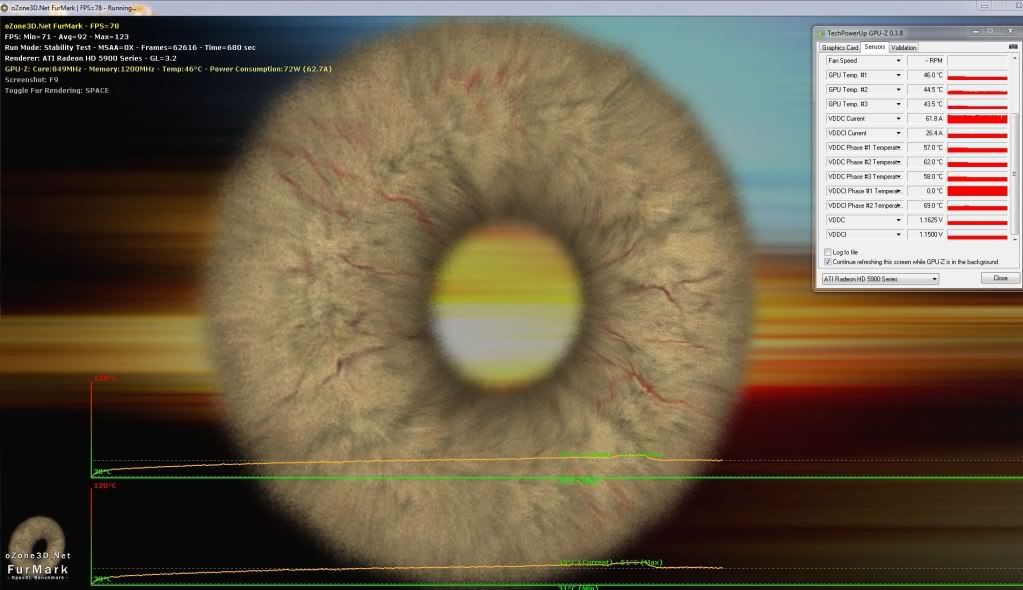1023x590 pixels.
Task: Open the GPU Temp. #1 sensor dropdown
Action: pyautogui.click(x=898, y=75)
